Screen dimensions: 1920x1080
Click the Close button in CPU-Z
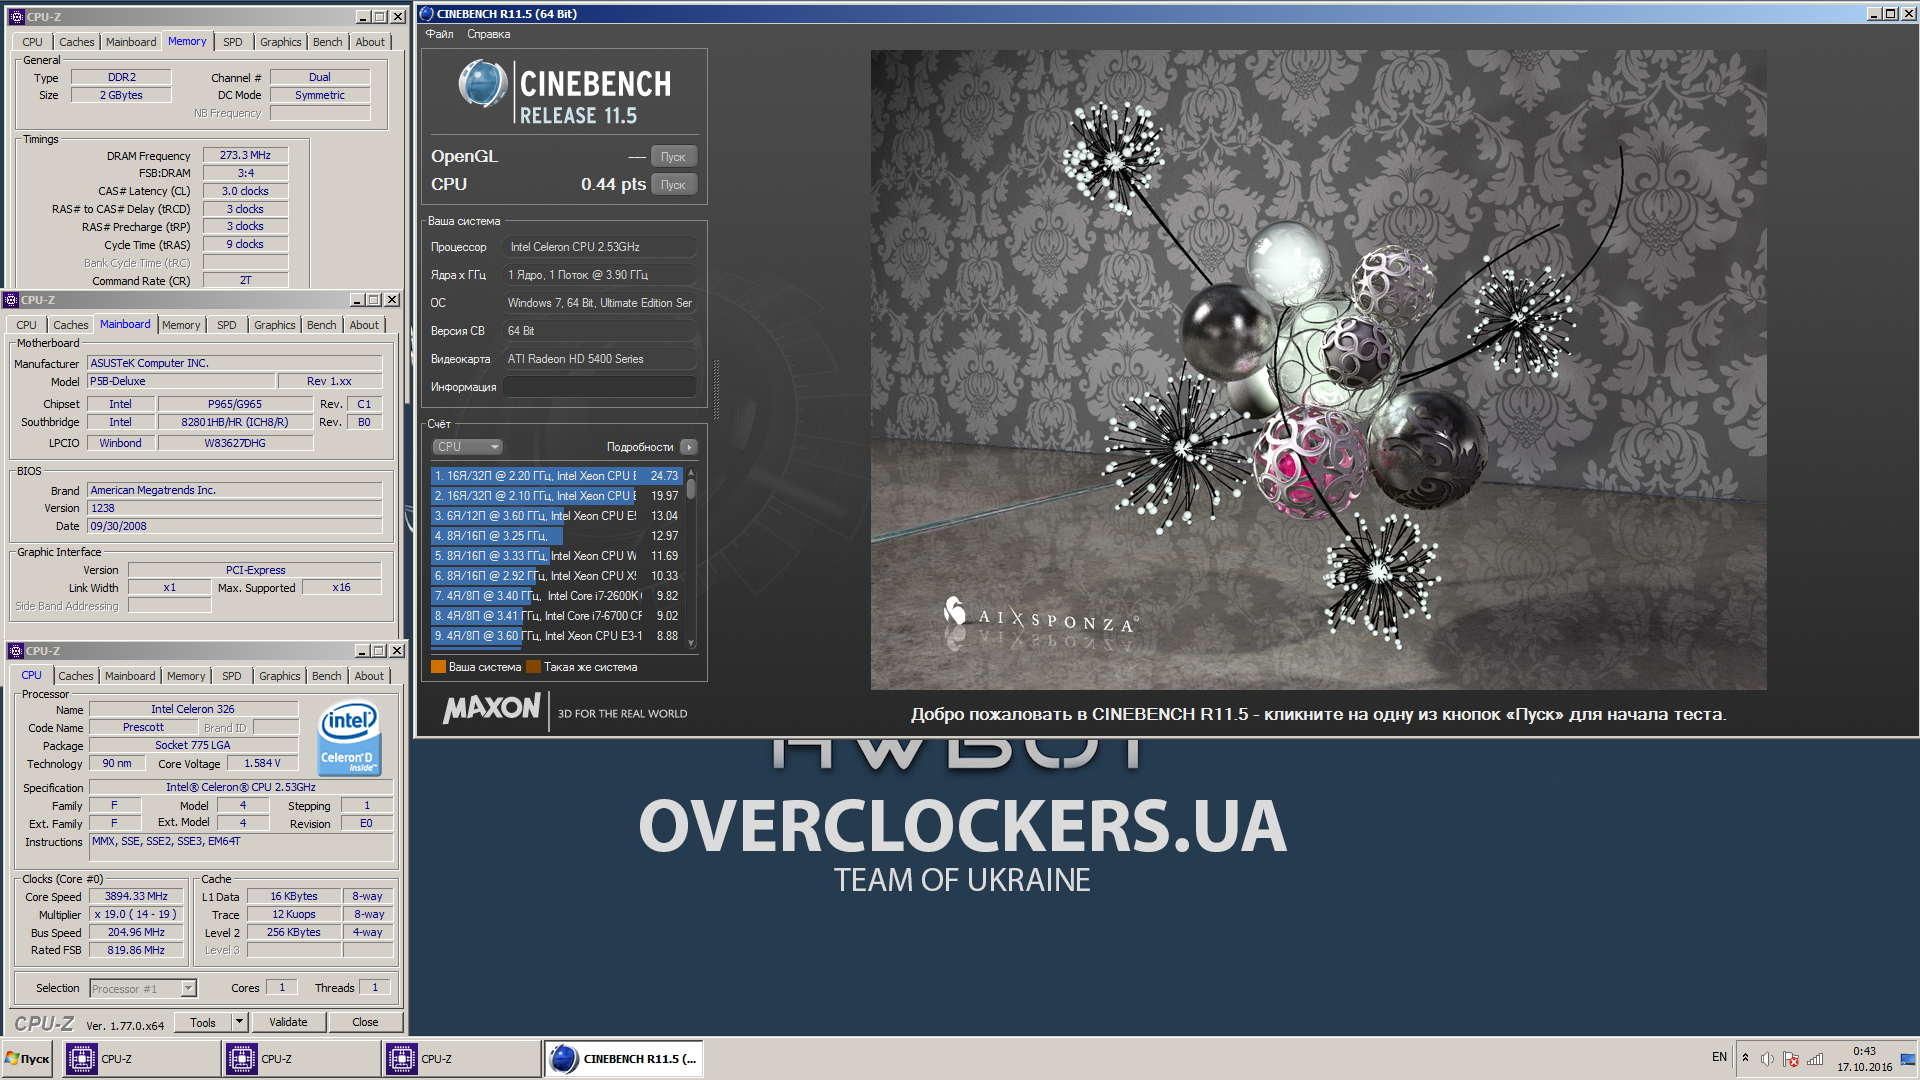(365, 1022)
